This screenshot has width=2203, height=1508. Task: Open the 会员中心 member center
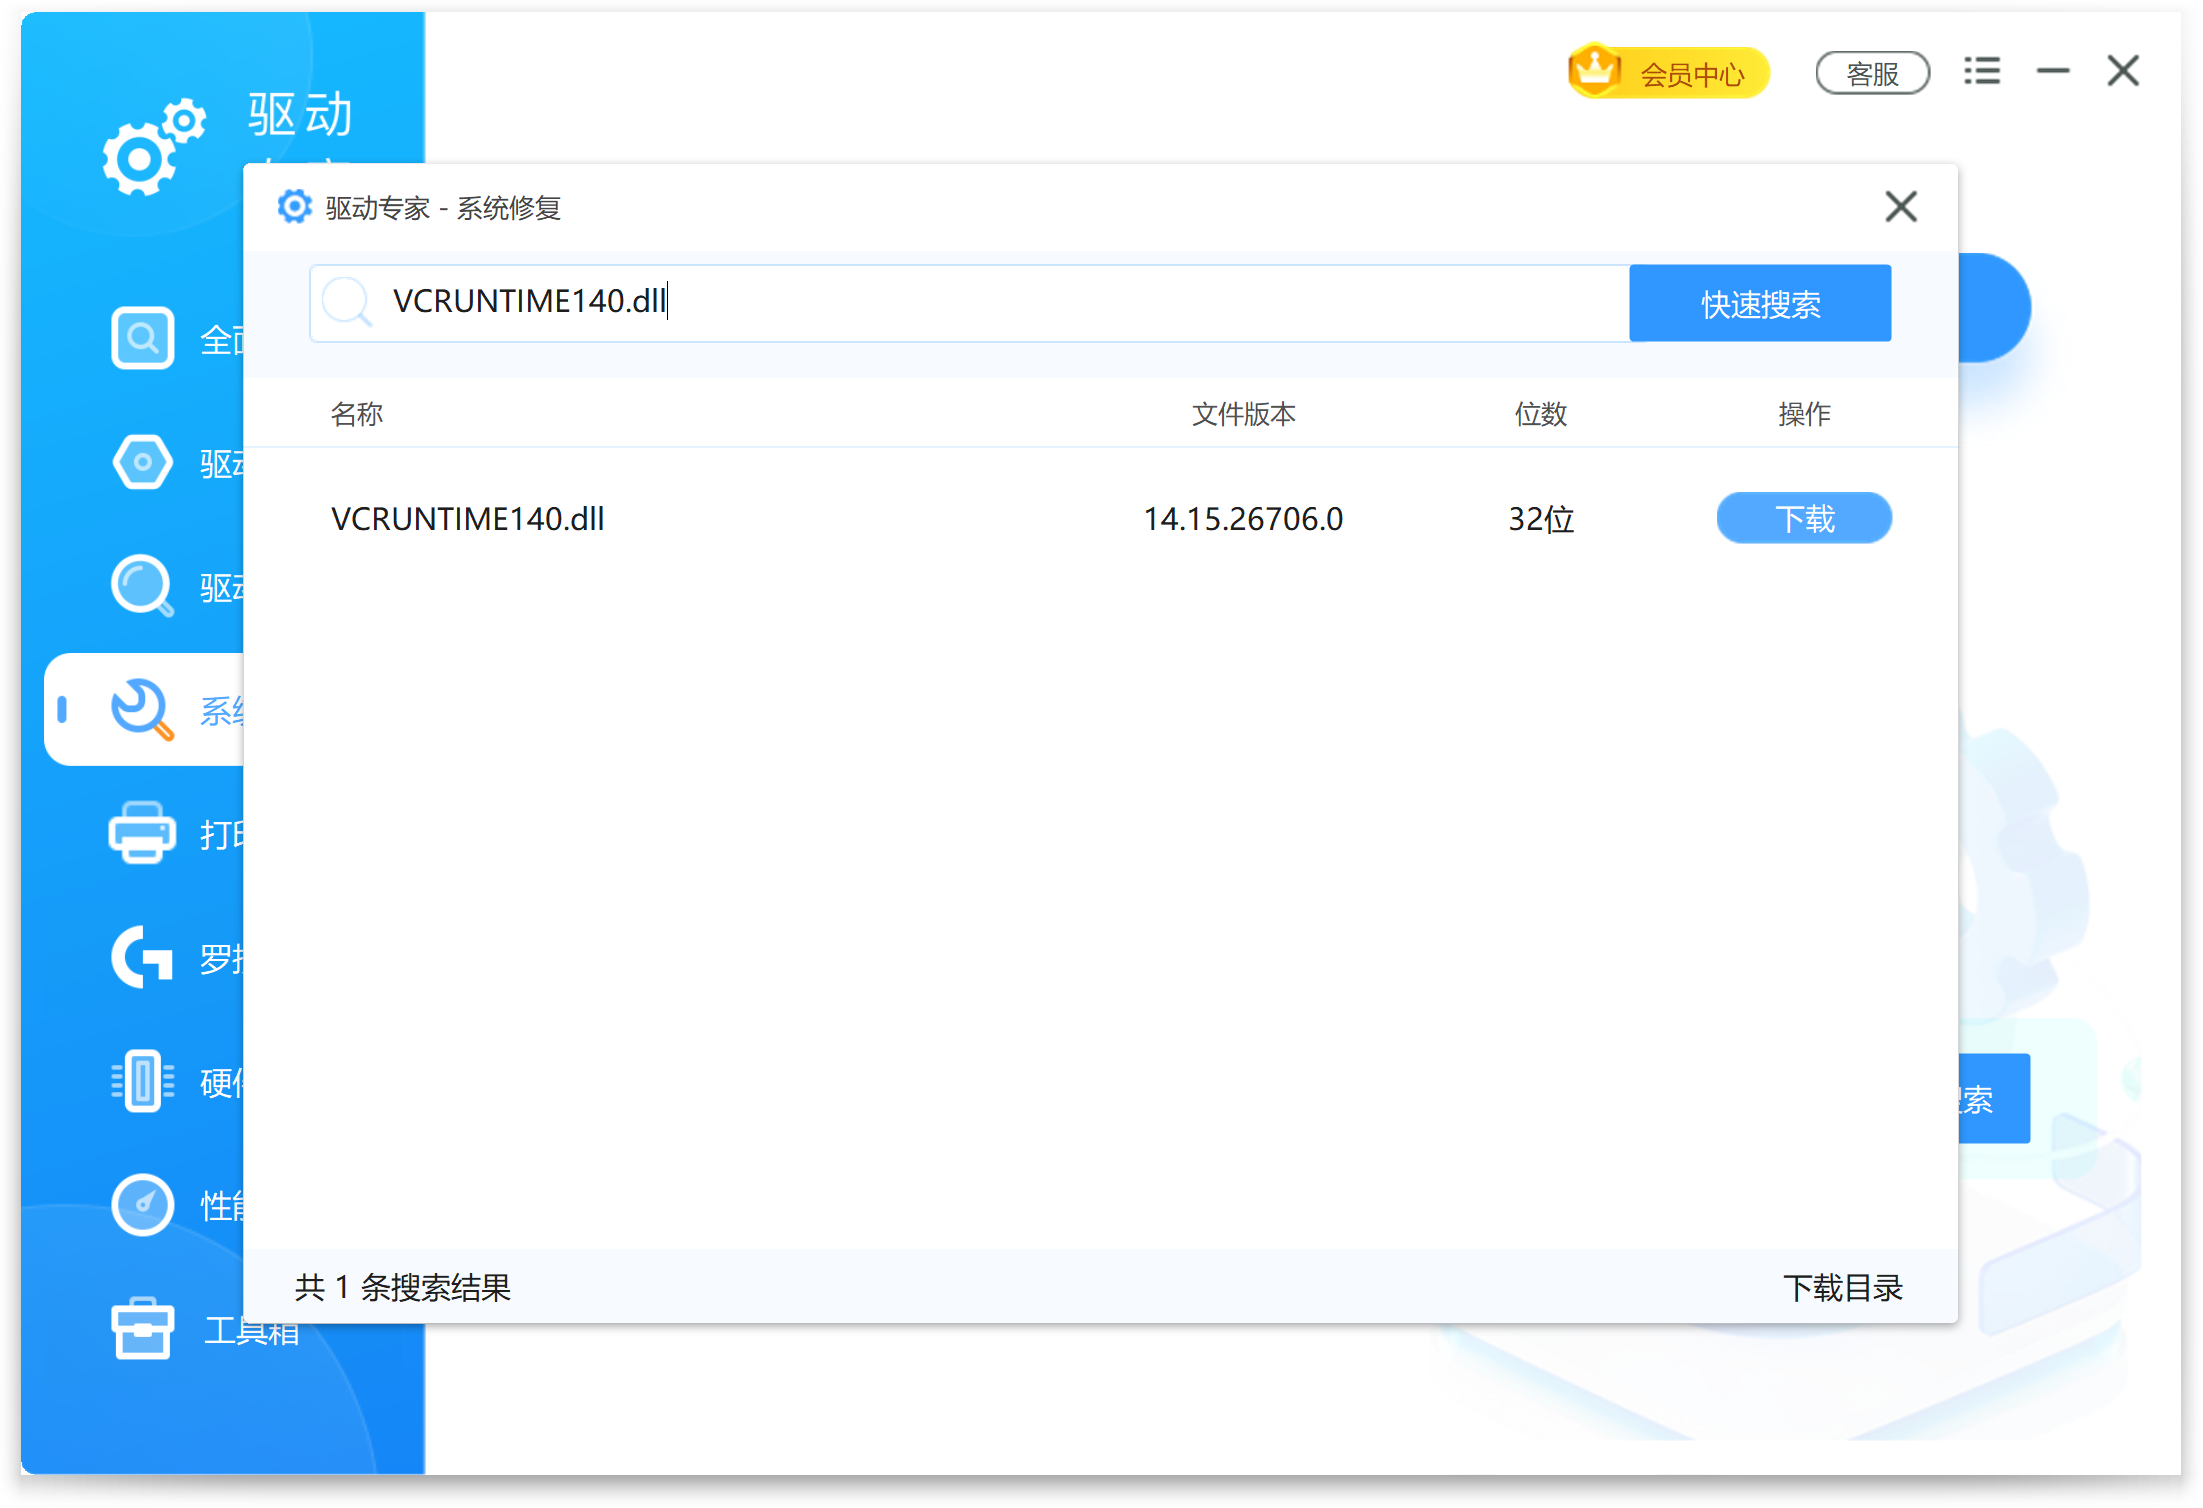[x=1668, y=72]
